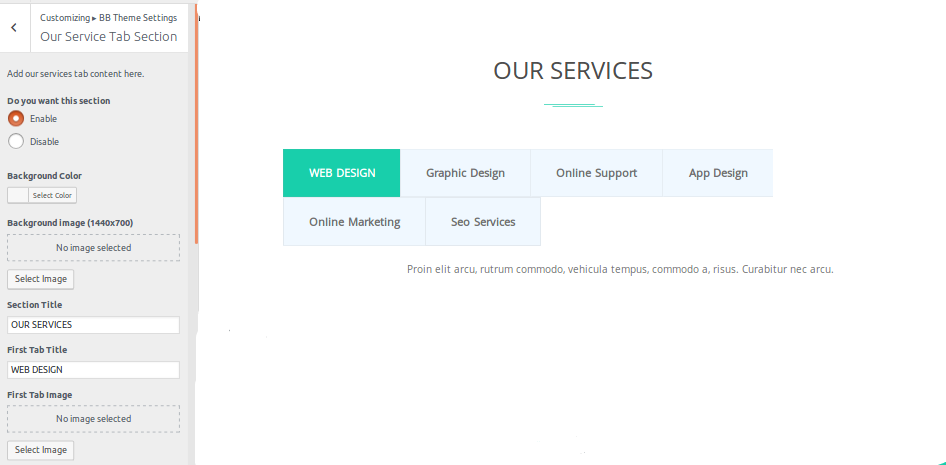The width and height of the screenshot is (946, 465).
Task: Select the Seo Services tab
Action: (x=483, y=222)
